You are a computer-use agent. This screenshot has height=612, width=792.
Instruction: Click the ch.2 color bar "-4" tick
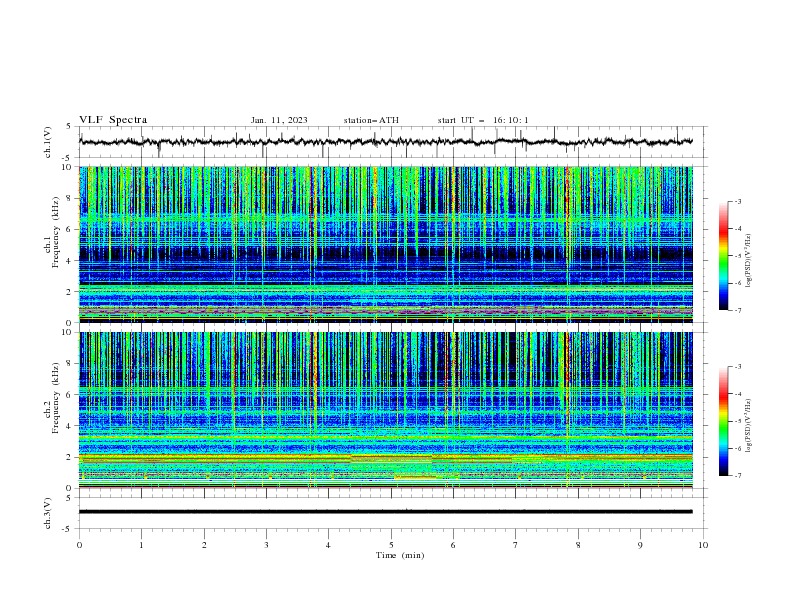click(738, 394)
